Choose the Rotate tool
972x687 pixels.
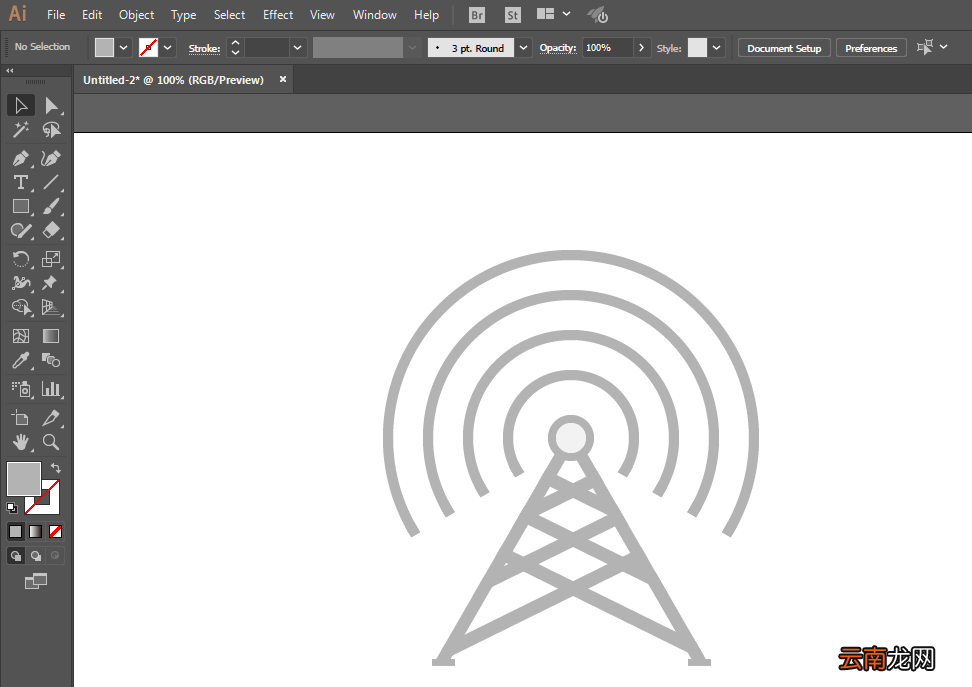click(21, 259)
